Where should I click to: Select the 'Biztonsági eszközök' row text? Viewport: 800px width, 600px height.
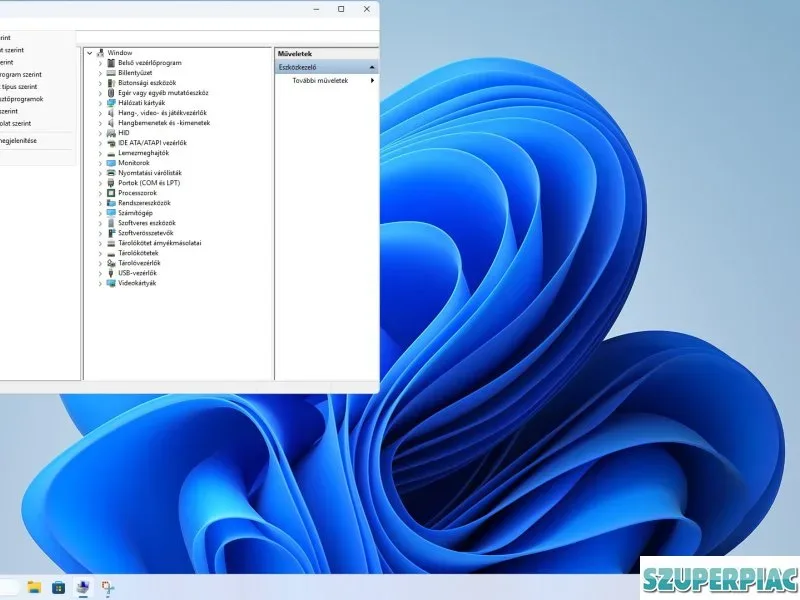click(x=147, y=83)
